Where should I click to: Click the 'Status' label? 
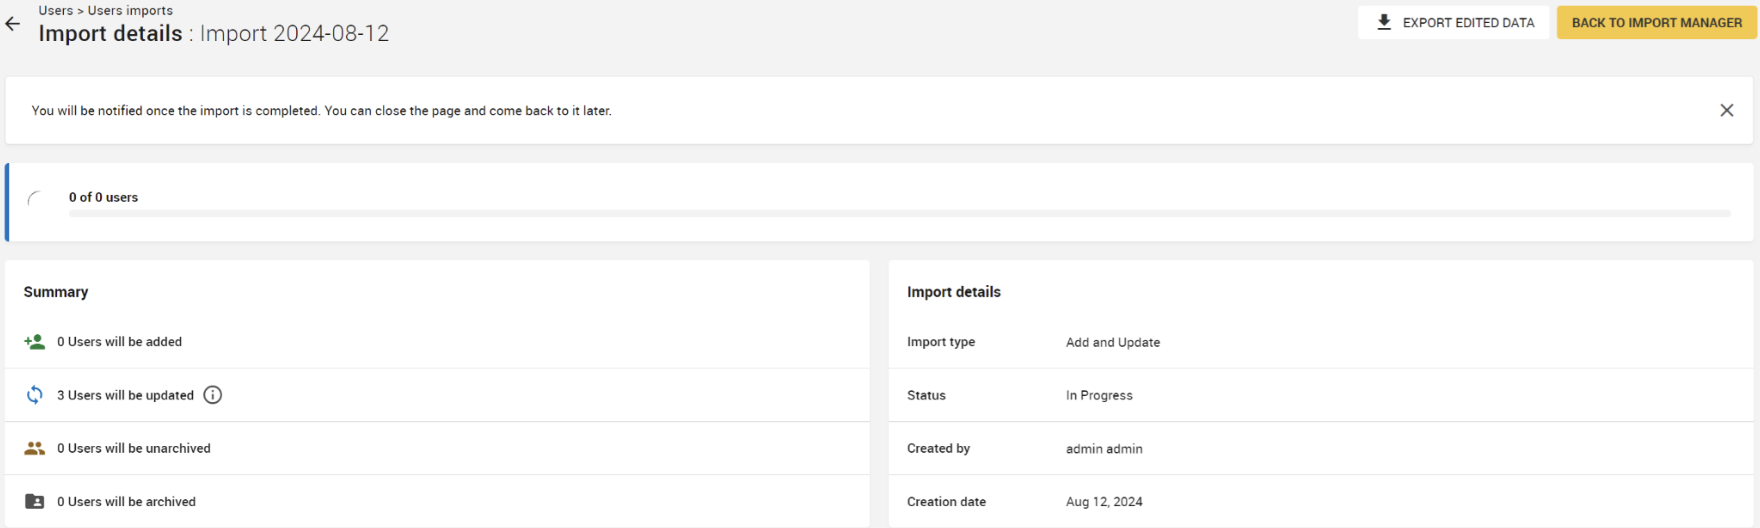click(926, 395)
